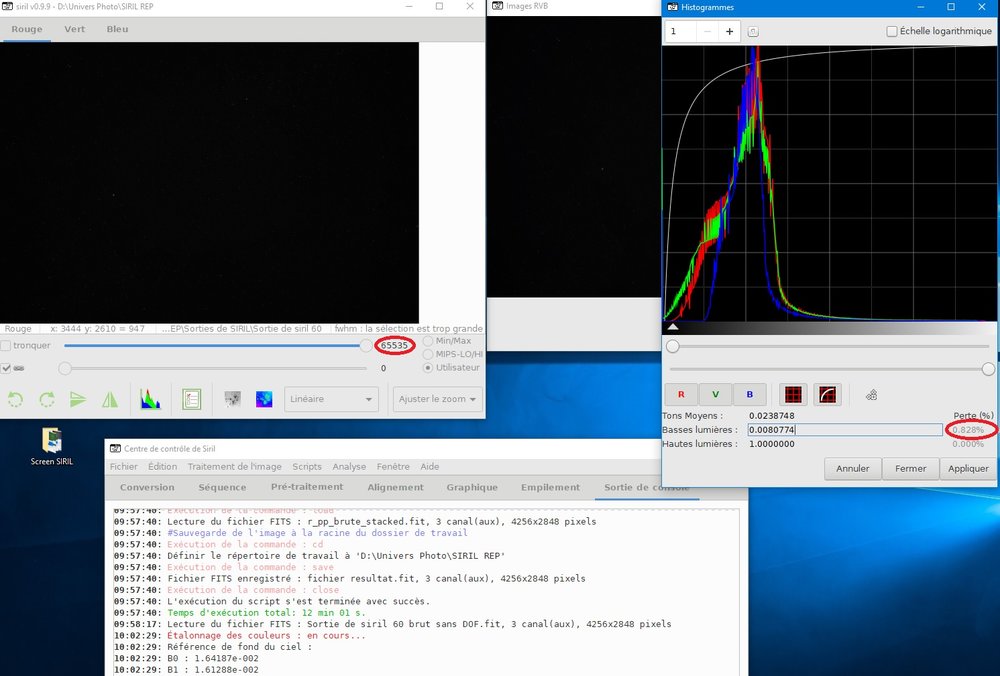Screen dimensions: 1000x676
Task: Click the rotate clockwise green arrow icon
Action: pos(47,400)
